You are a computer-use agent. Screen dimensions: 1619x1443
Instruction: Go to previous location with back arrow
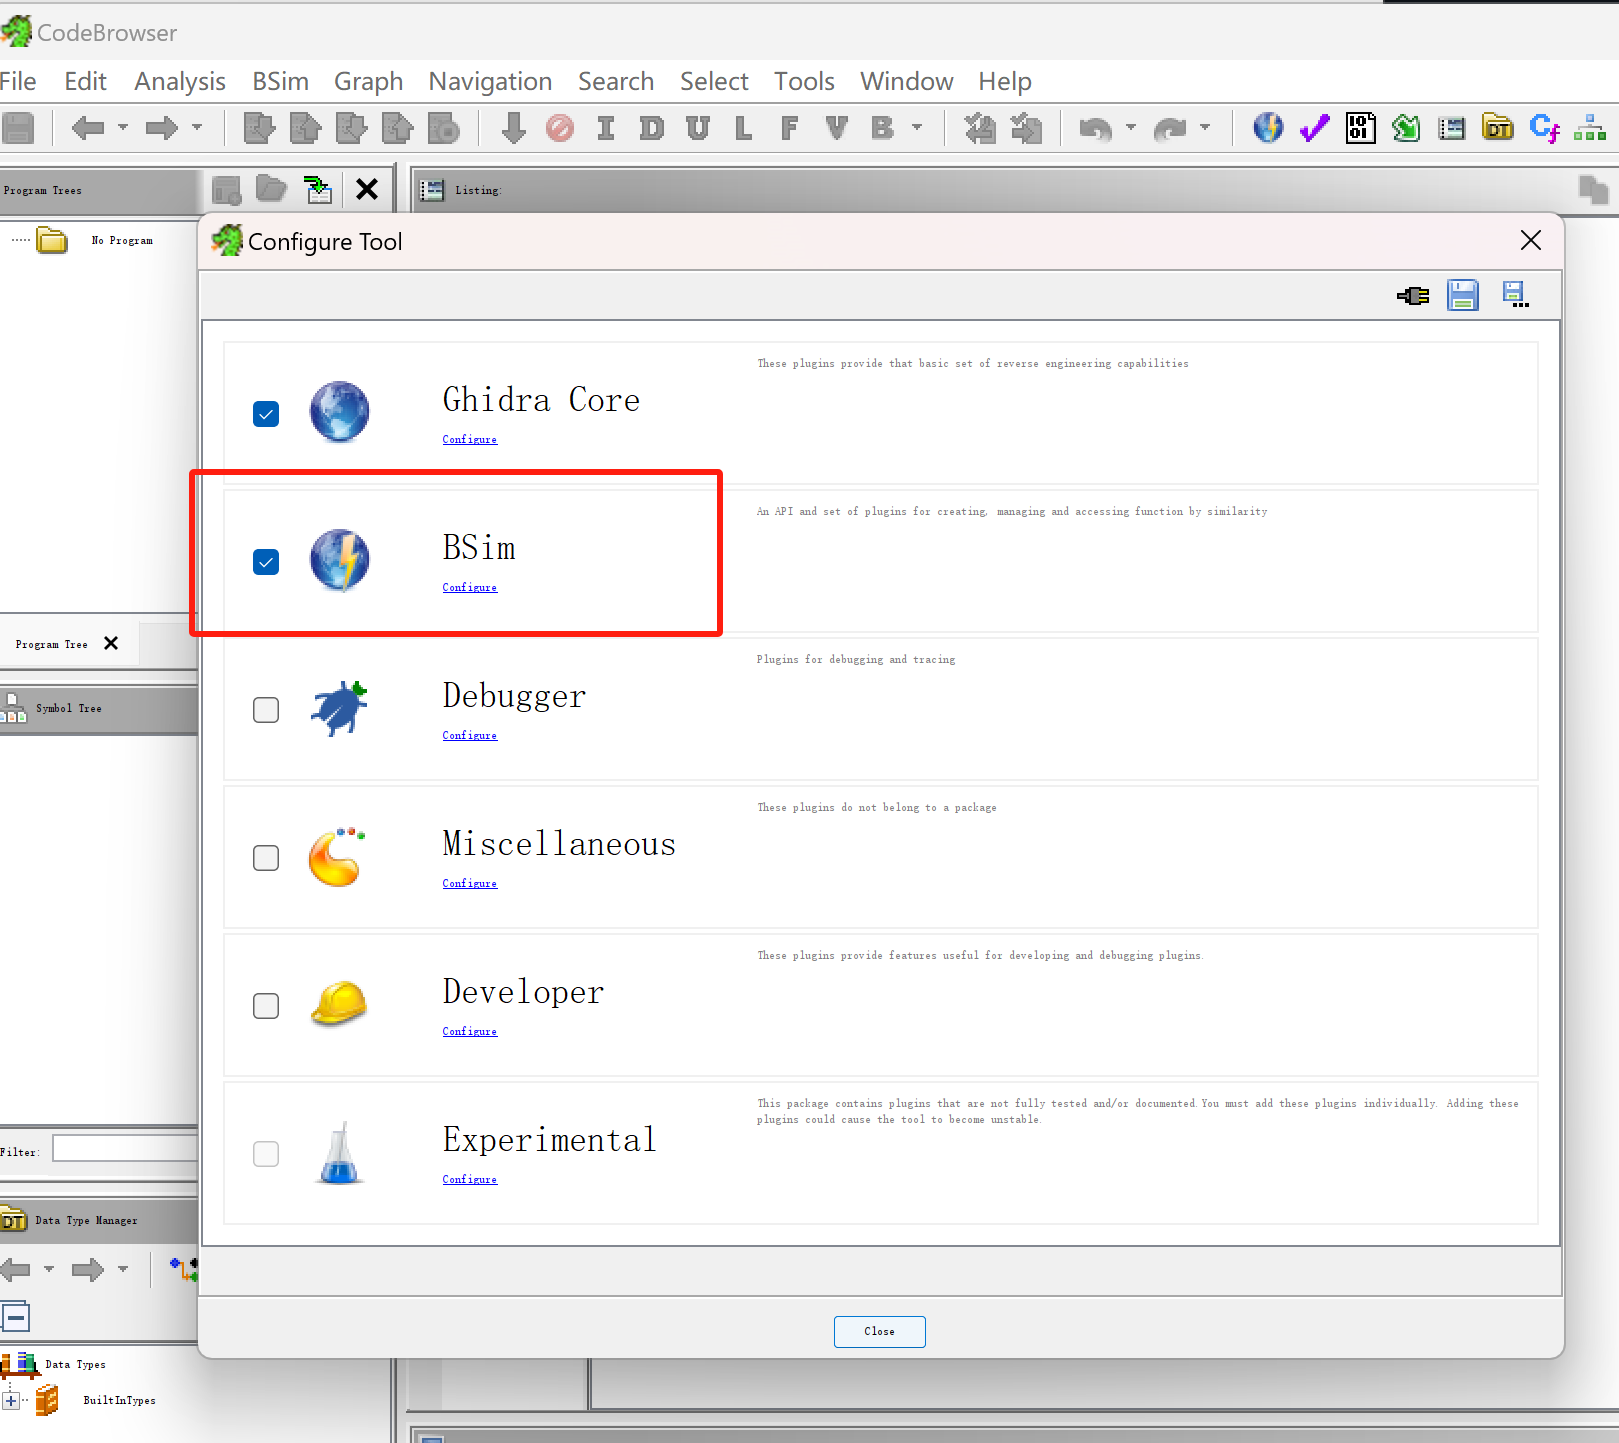pyautogui.click(x=88, y=128)
